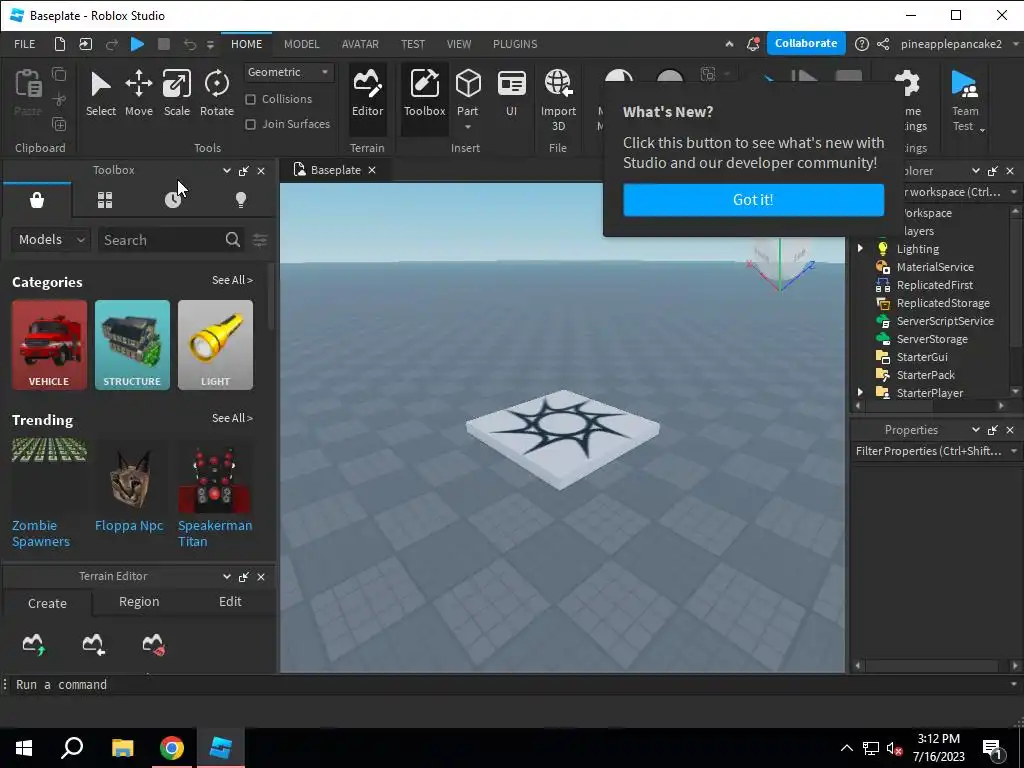Select the VEHICLE category thumbnail
The height and width of the screenshot is (768, 1024).
click(x=49, y=345)
